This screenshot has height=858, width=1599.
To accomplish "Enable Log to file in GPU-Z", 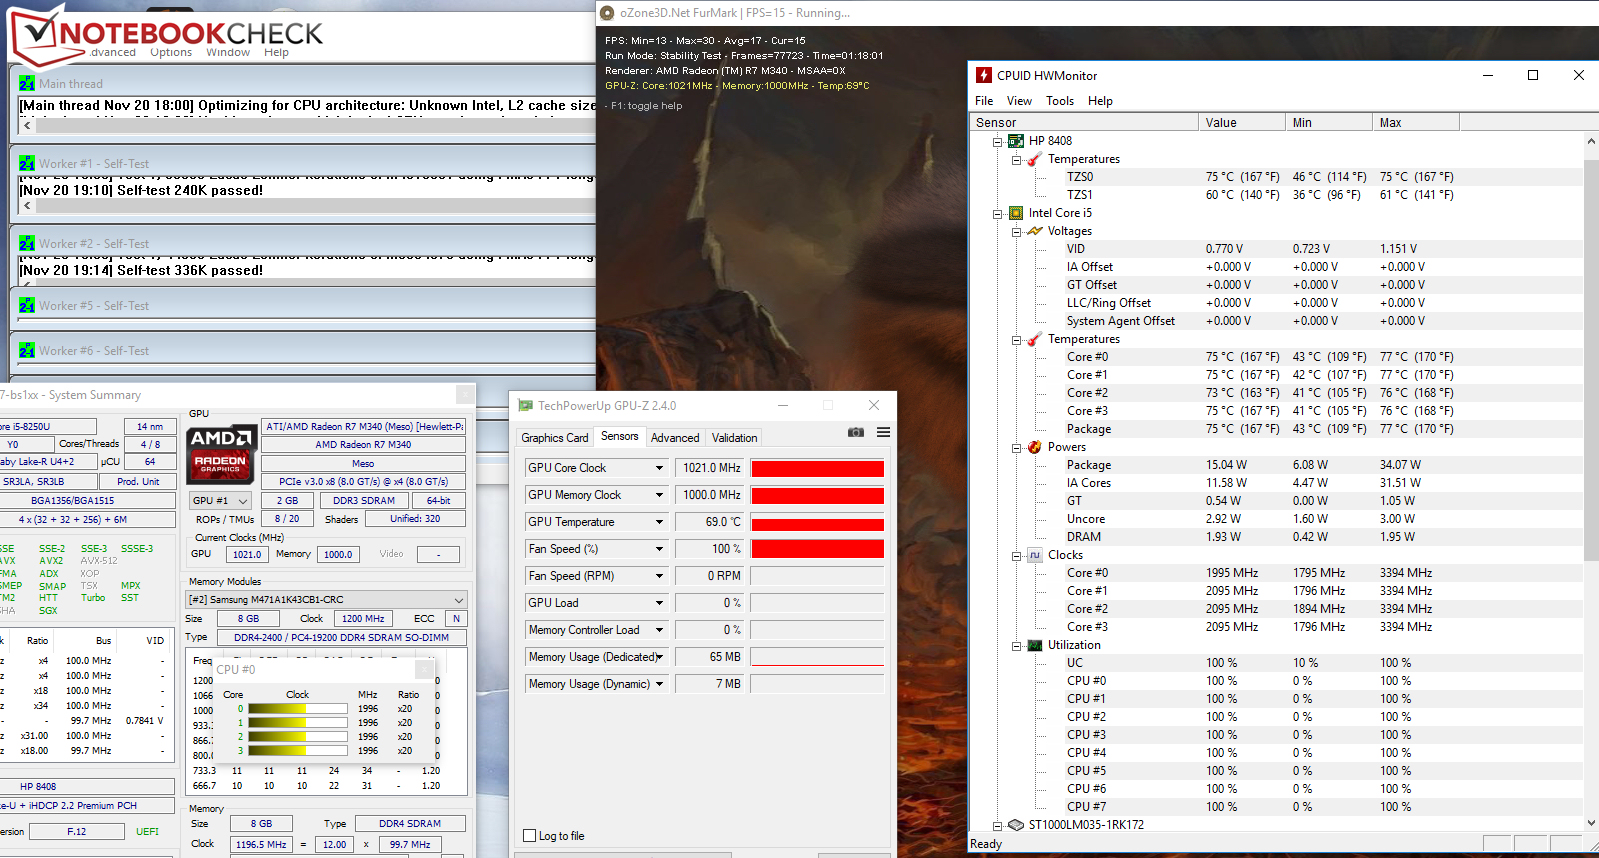I will [x=530, y=836].
